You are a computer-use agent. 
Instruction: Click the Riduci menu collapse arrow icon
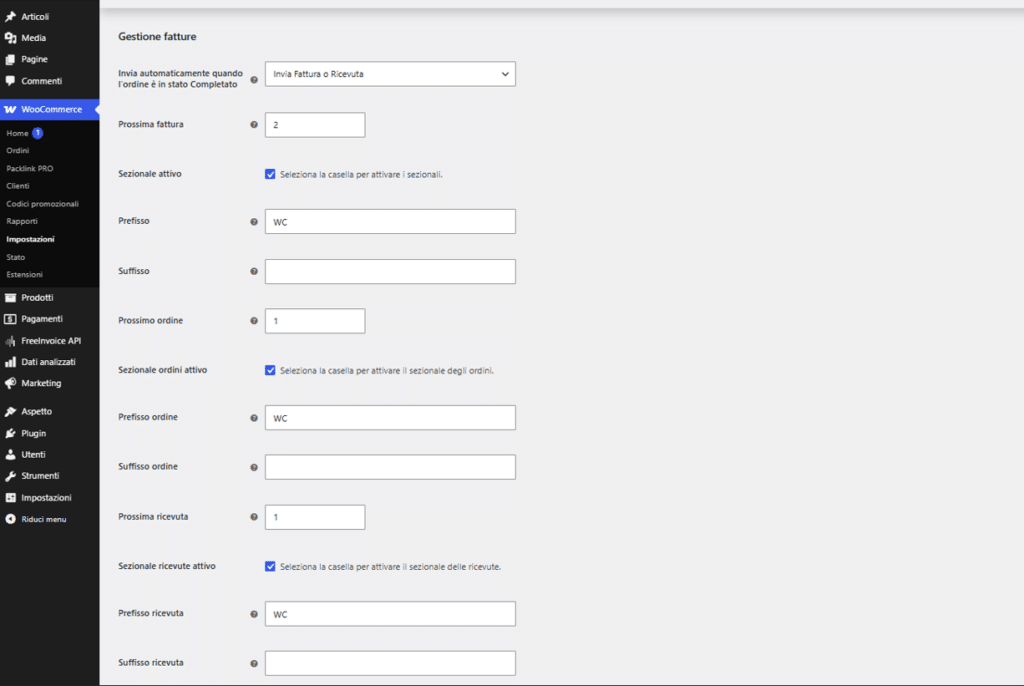tap(10, 519)
